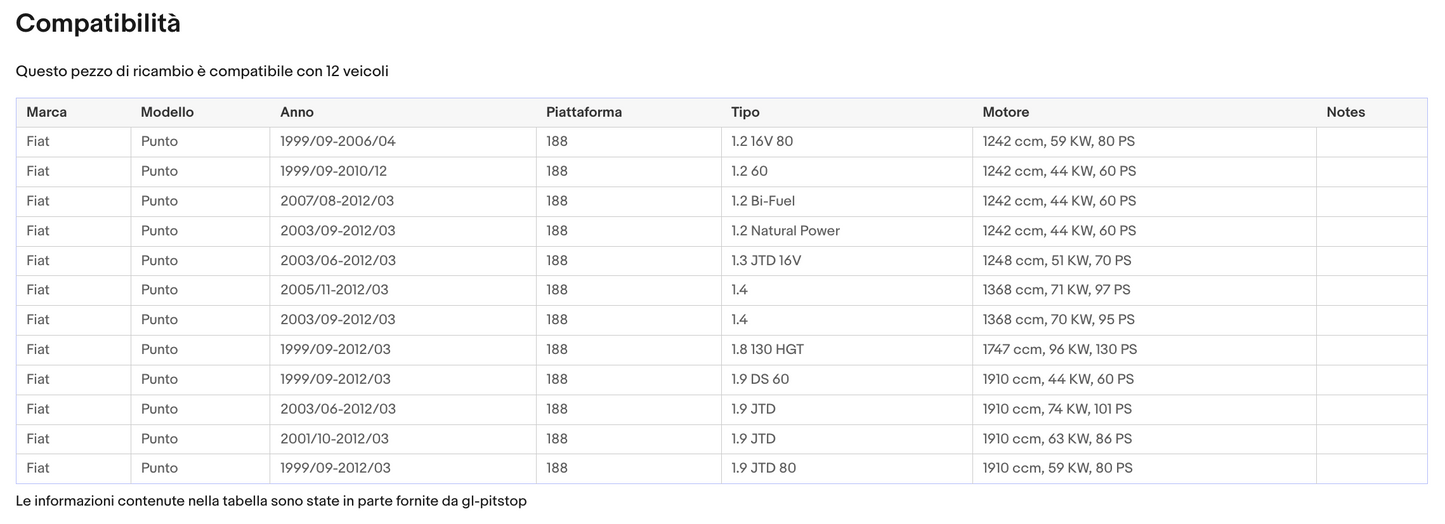Screen dimensions: 1445x524
Task: Click the 1.9 DS 60 type cell
Action: [x=760, y=379]
